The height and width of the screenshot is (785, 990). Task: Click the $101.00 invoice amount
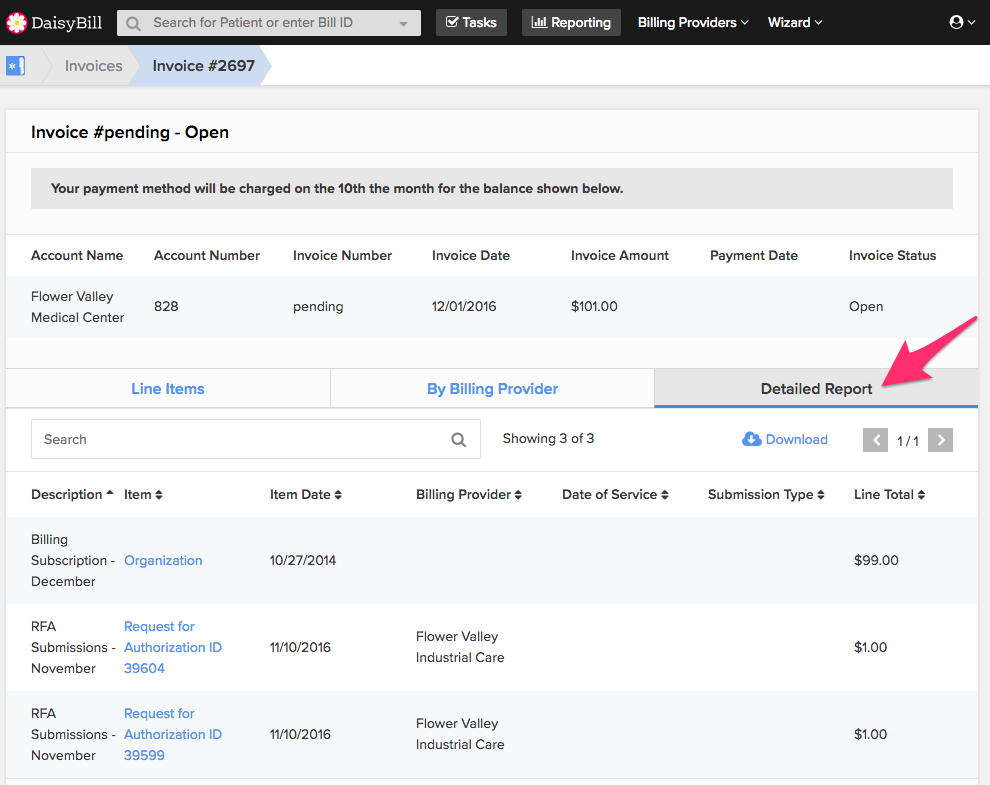pyautogui.click(x=594, y=306)
